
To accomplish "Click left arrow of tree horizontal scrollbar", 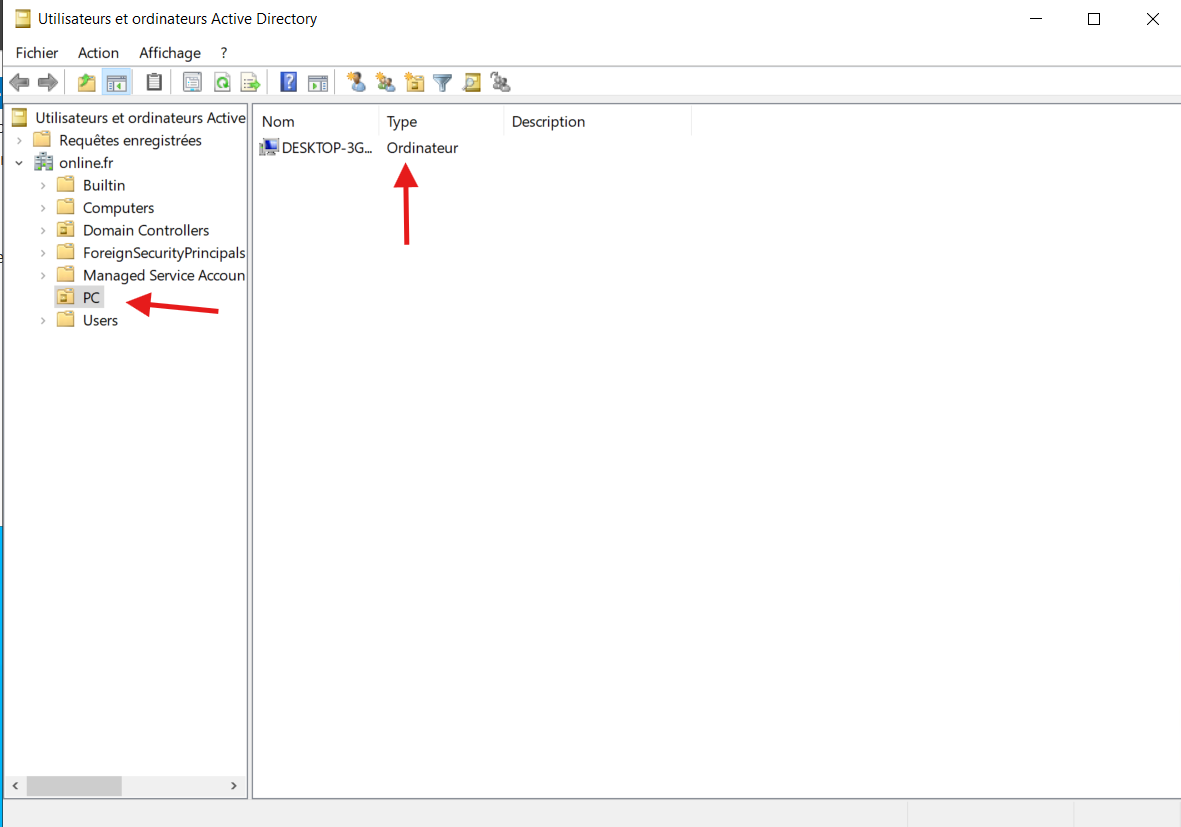I will tap(15, 786).
